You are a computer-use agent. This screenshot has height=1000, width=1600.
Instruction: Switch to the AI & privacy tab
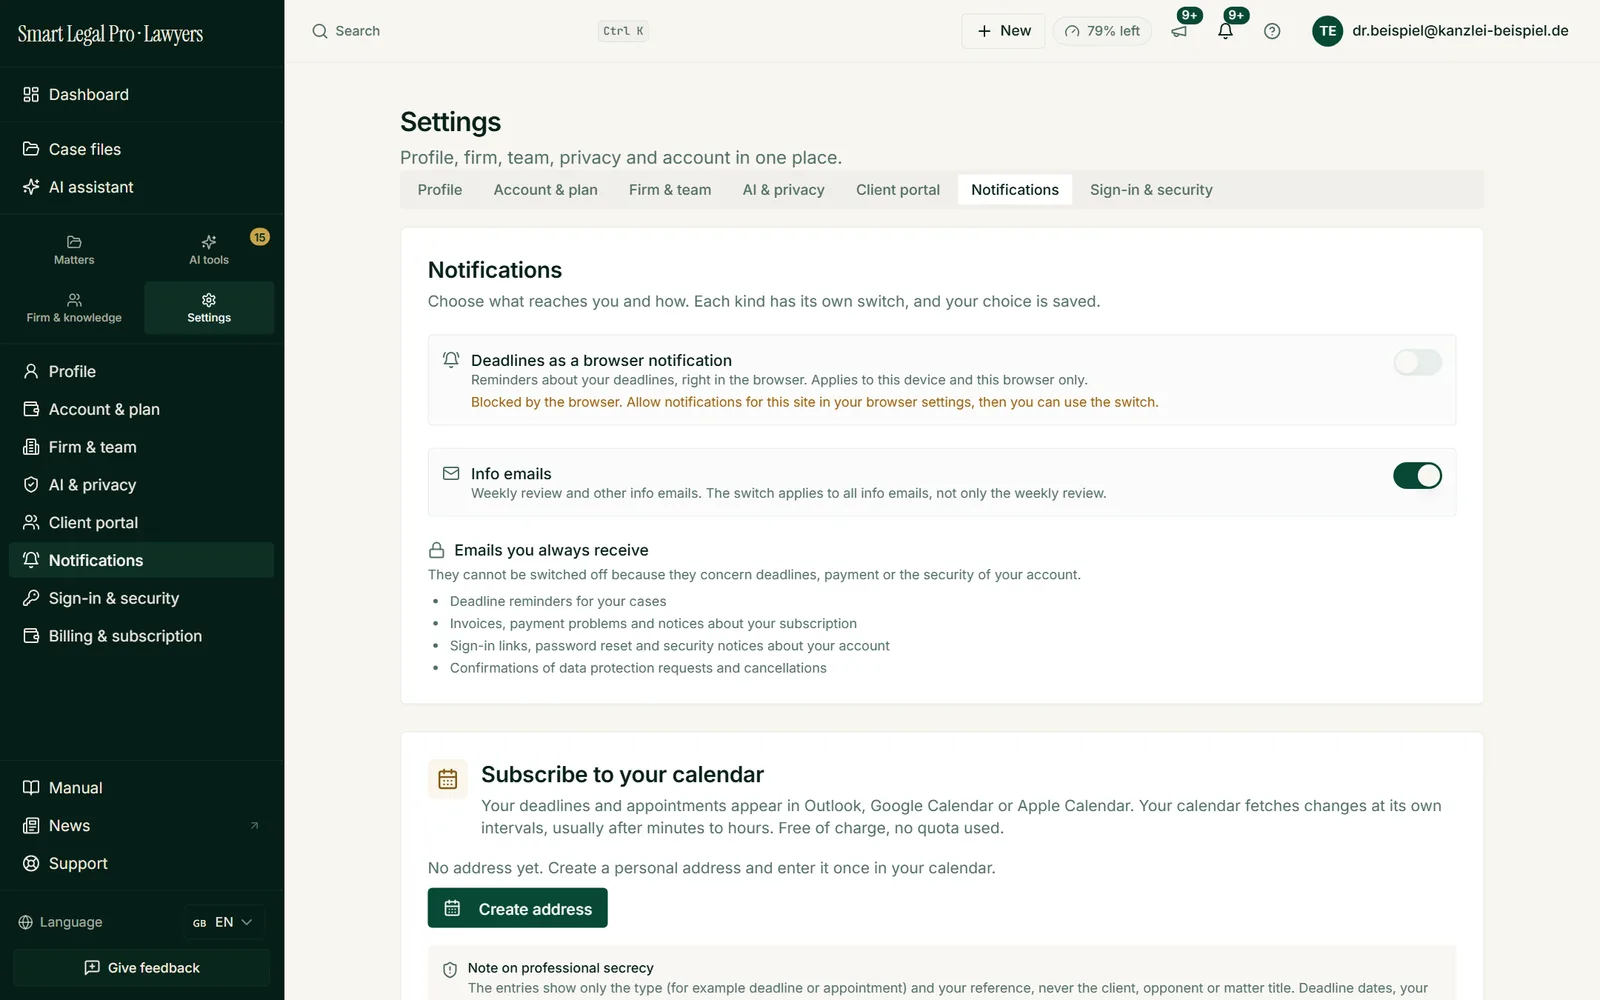(783, 190)
